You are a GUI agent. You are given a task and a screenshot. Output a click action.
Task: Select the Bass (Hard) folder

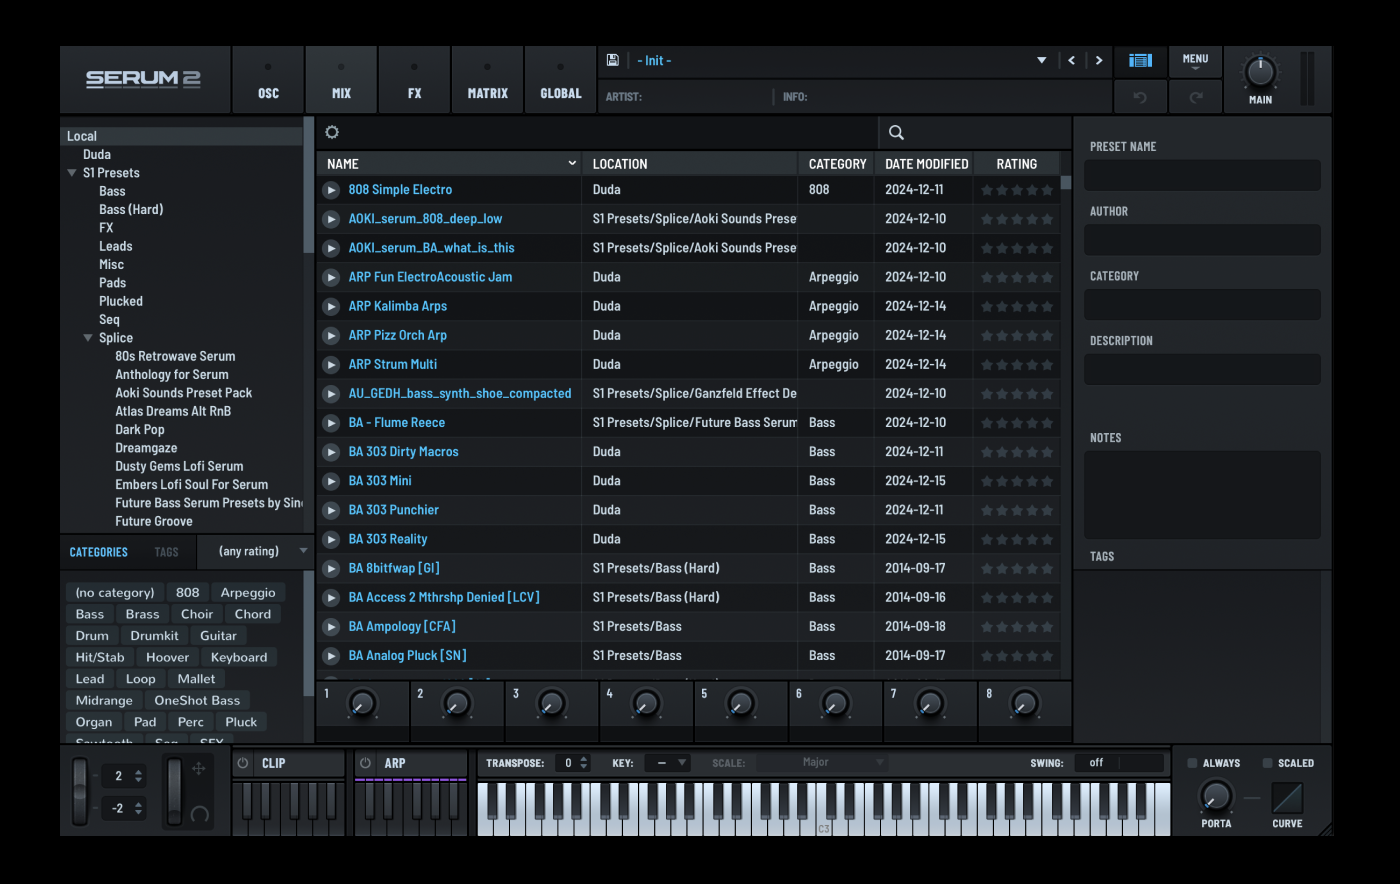point(131,210)
